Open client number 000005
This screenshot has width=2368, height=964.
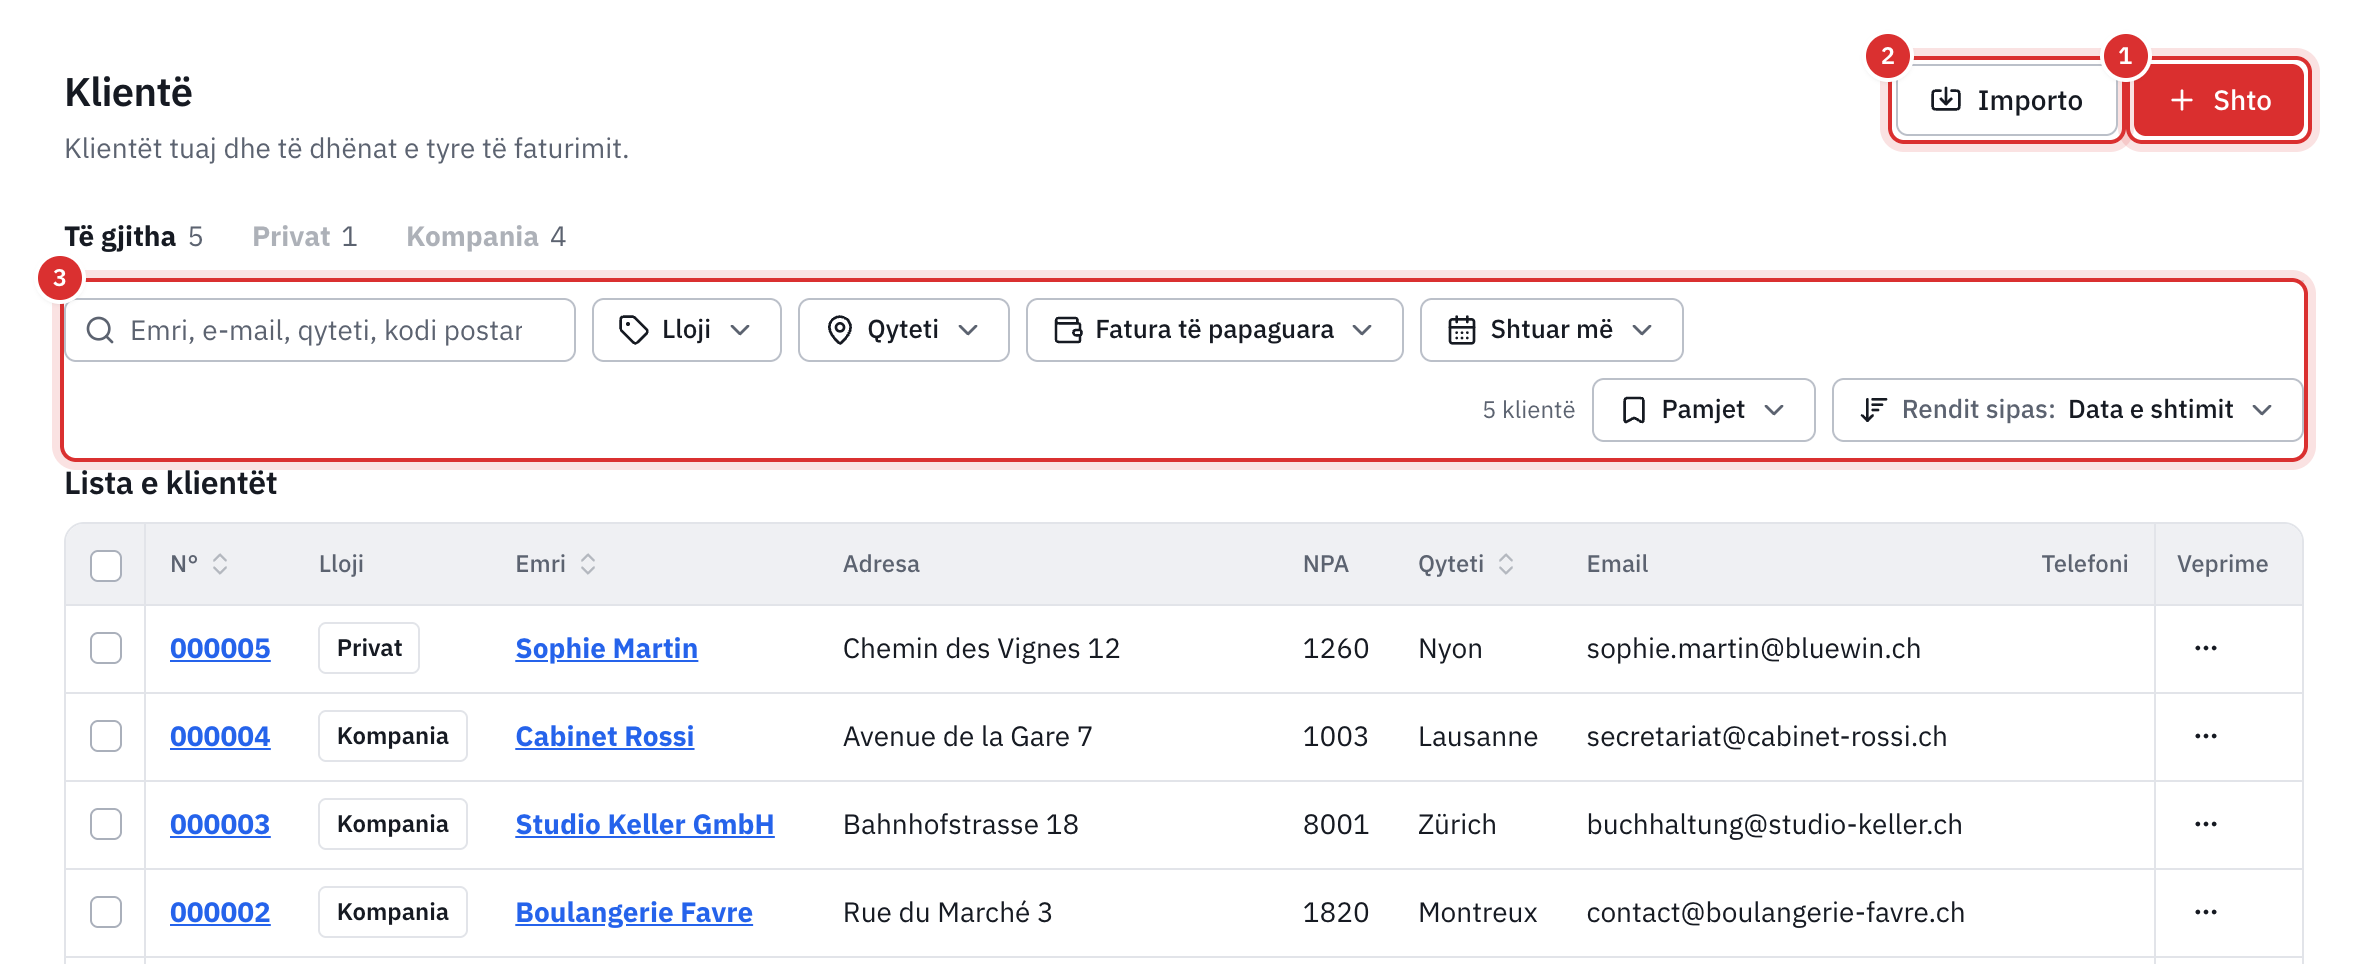click(x=220, y=649)
